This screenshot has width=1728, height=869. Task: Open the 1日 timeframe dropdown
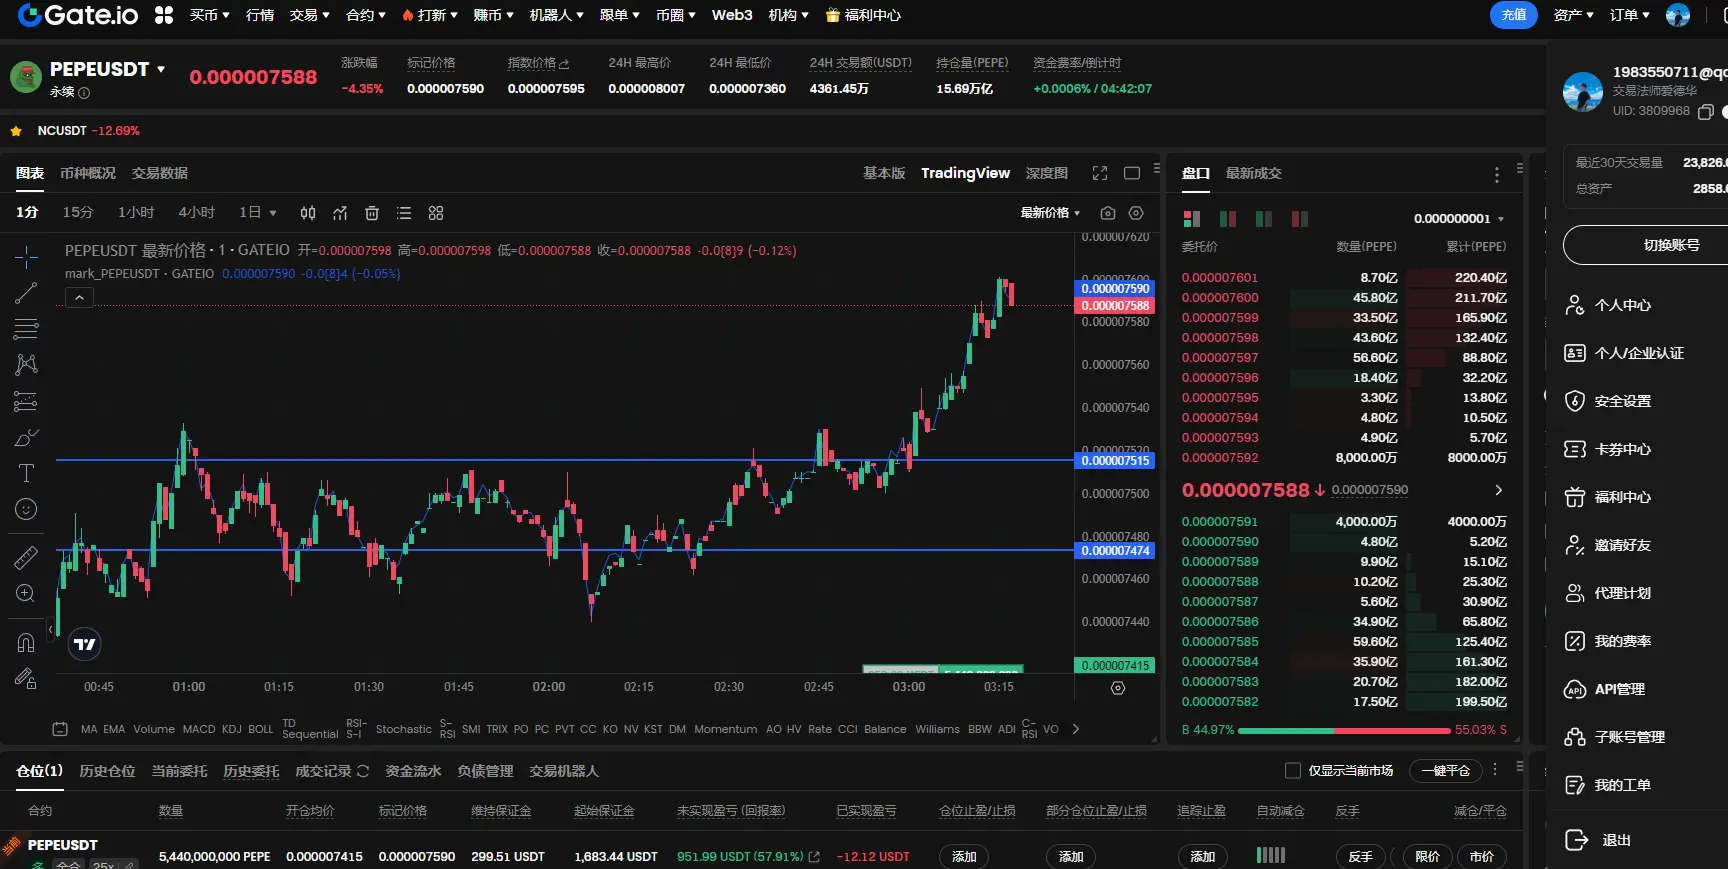click(x=258, y=213)
